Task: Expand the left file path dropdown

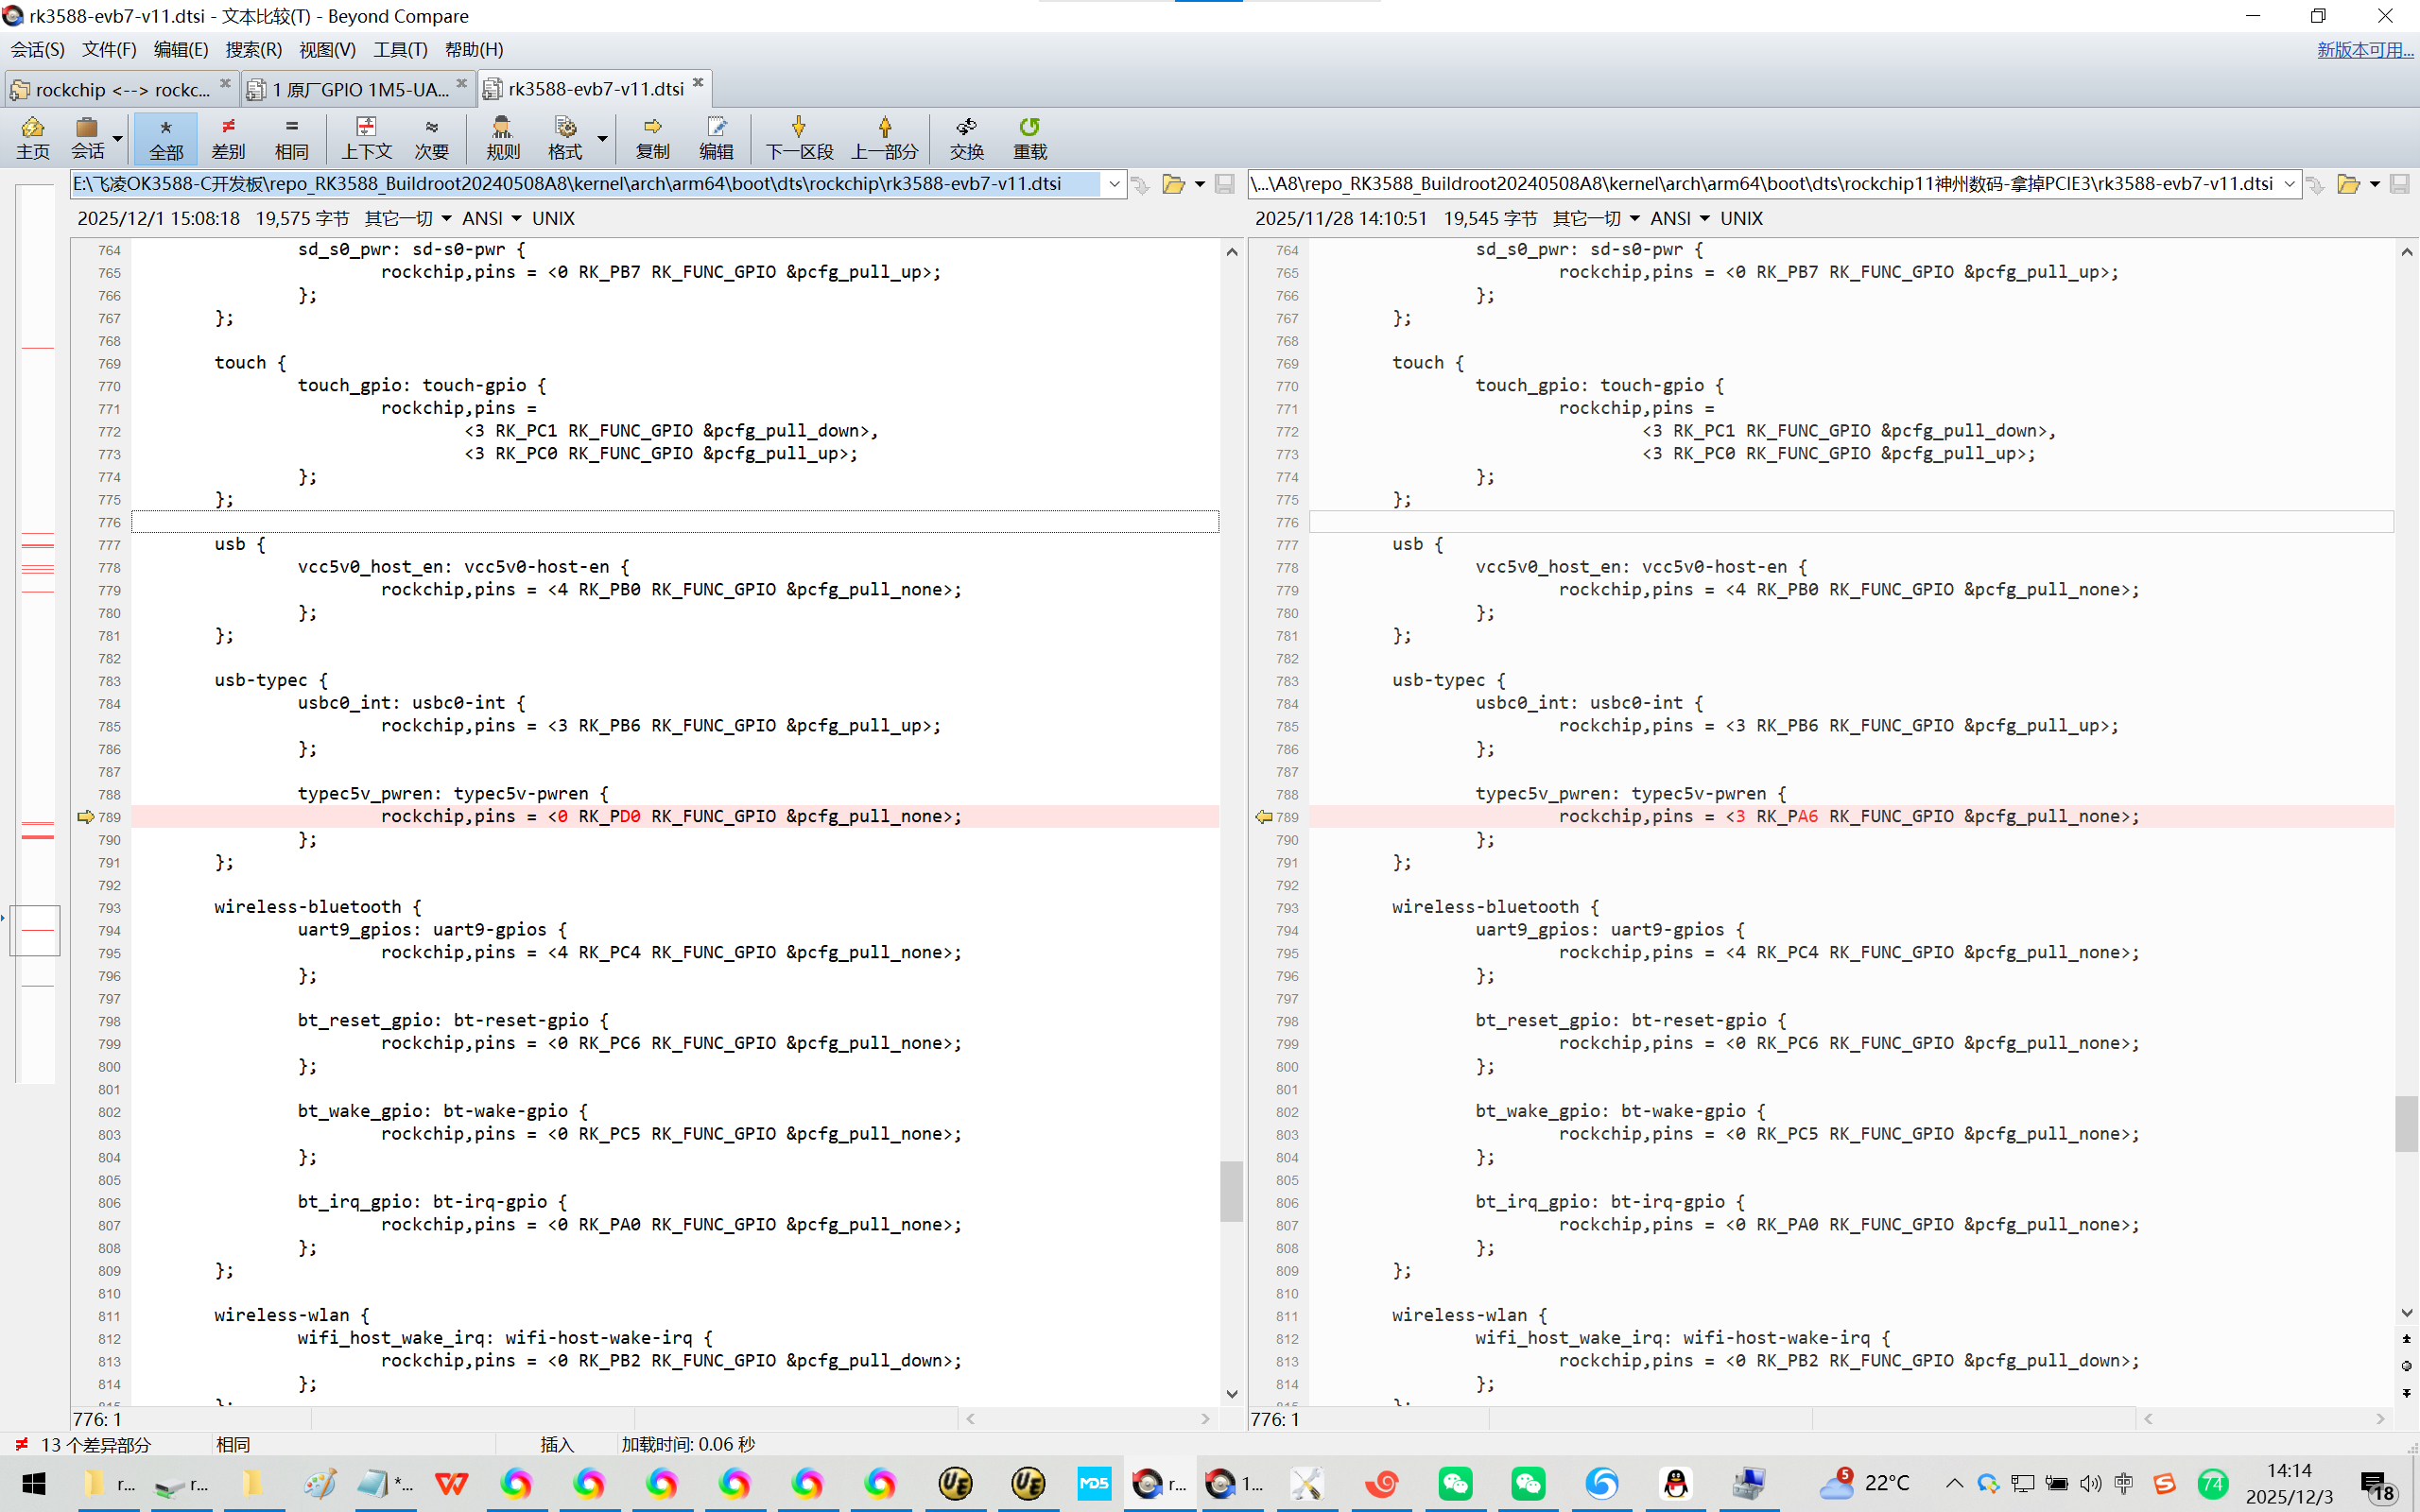Action: click(1113, 184)
